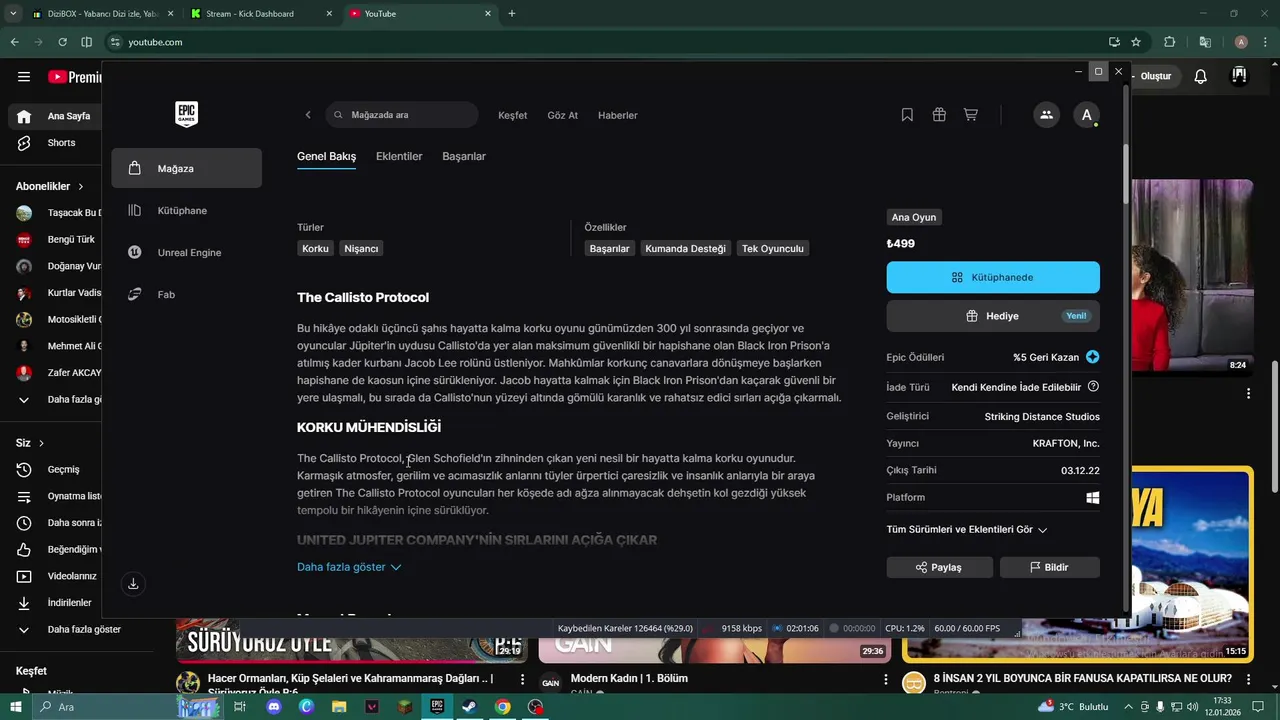Open the shopping cart in Epic launcher
The width and height of the screenshot is (1280, 720).
[970, 115]
